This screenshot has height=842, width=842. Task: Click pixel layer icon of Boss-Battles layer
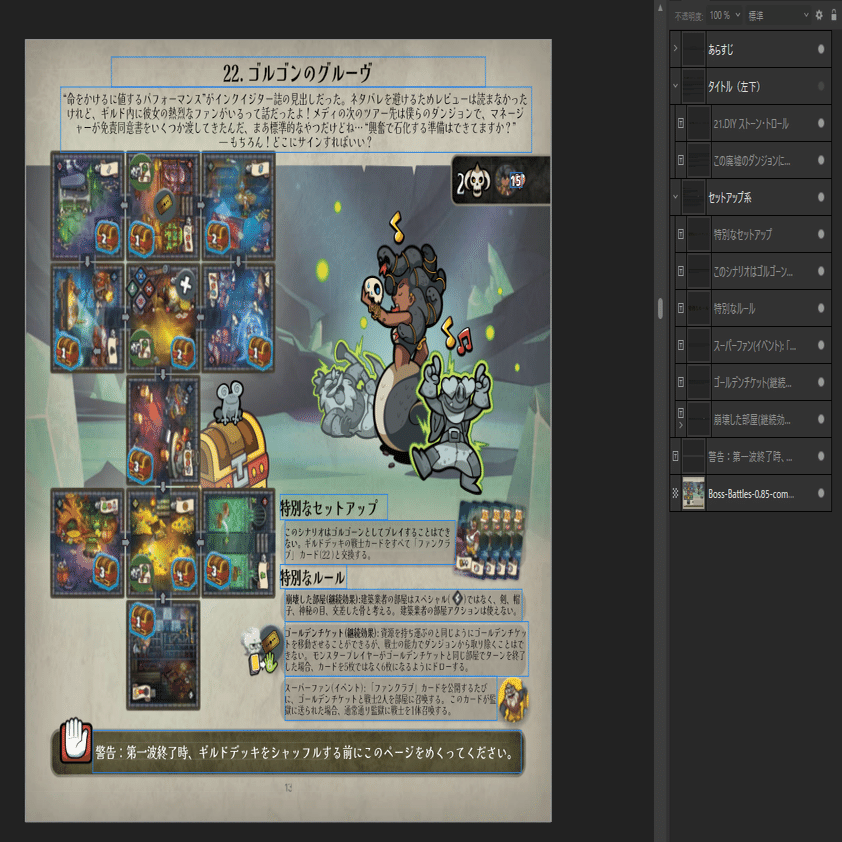click(x=675, y=493)
